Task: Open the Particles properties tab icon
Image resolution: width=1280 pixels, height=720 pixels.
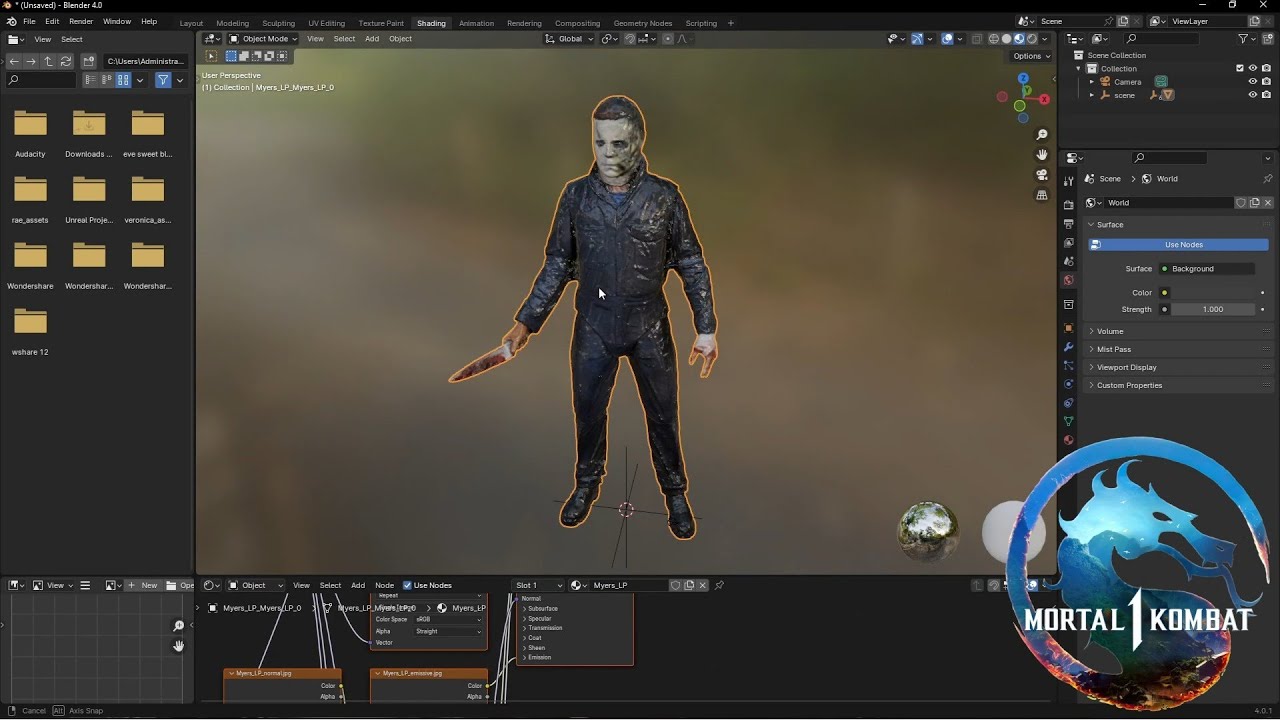Action: 1069,366
